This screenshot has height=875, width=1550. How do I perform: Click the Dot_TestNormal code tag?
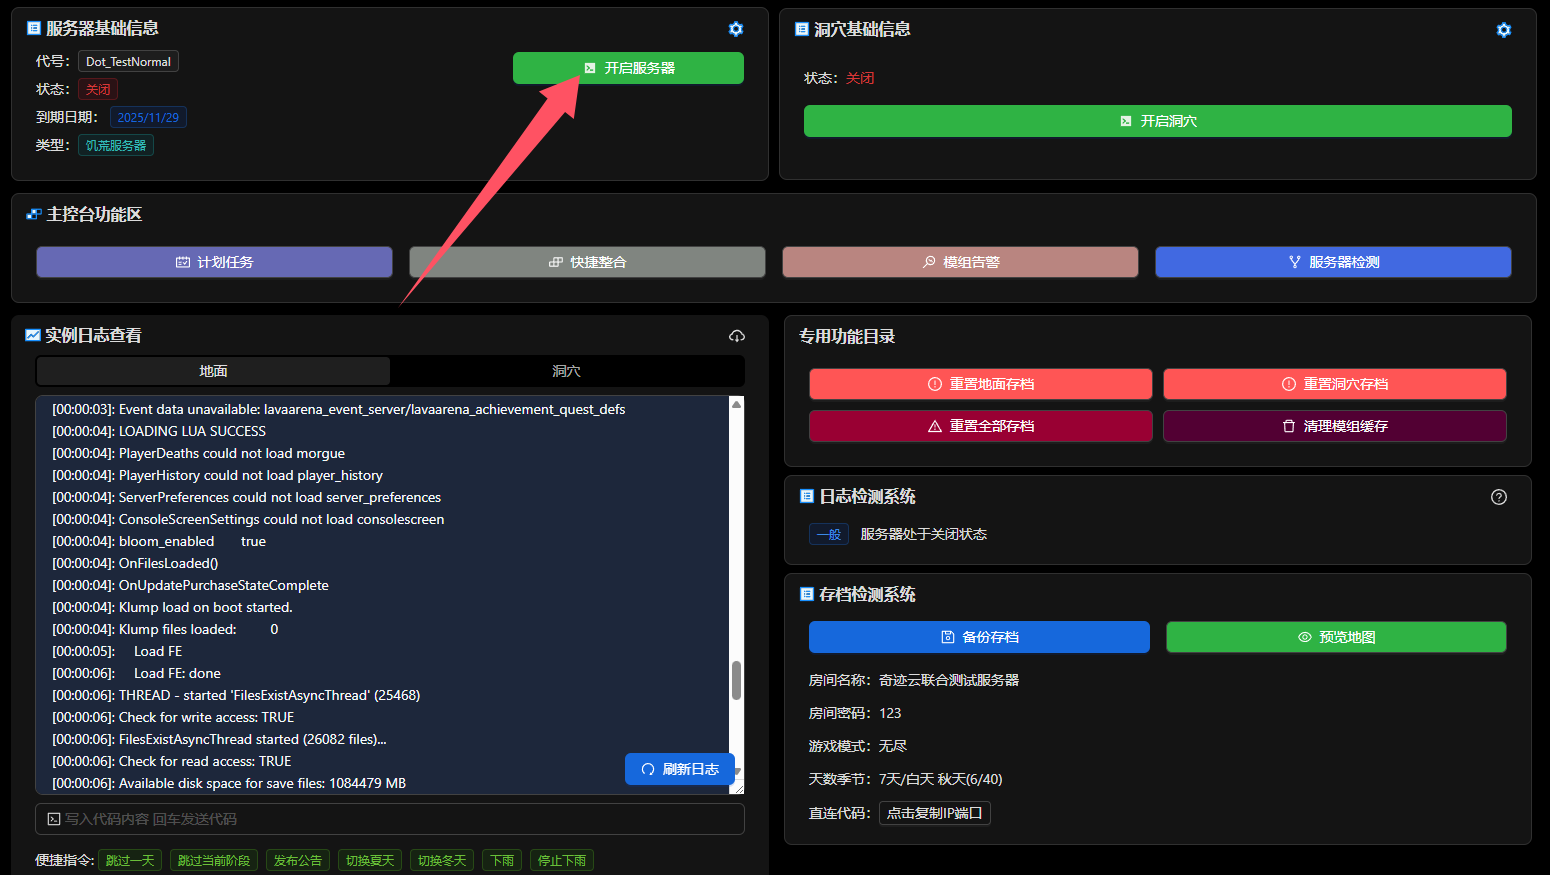(128, 61)
